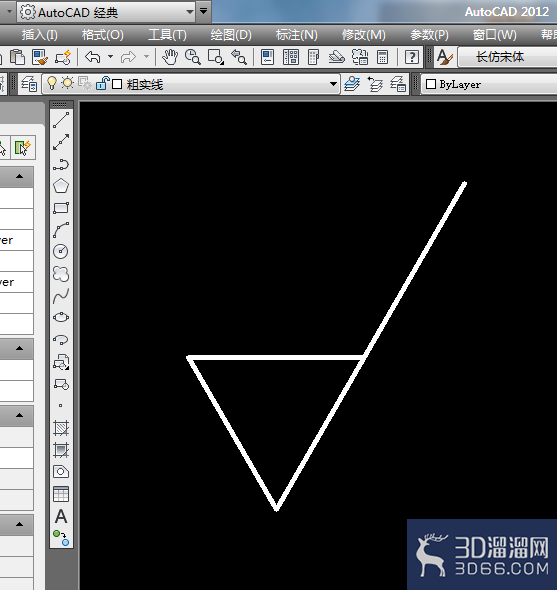This screenshot has height=590, width=557.
Task: Open the 工具(T) menu
Action: click(x=167, y=35)
